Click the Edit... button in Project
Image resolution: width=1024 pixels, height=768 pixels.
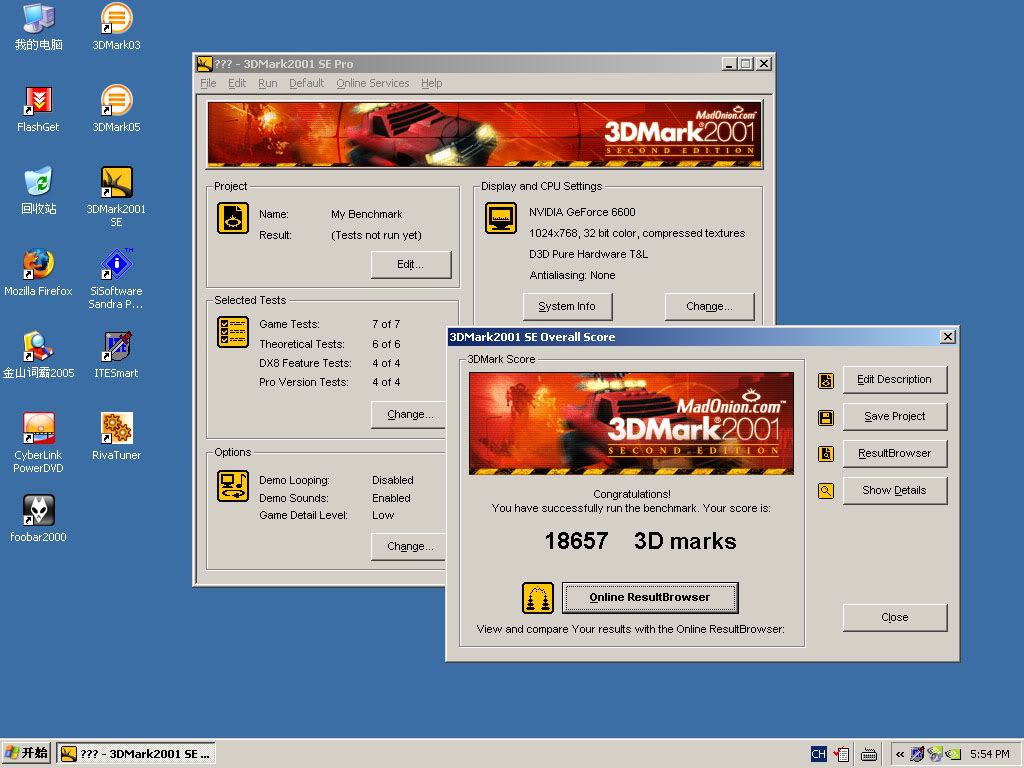click(411, 264)
